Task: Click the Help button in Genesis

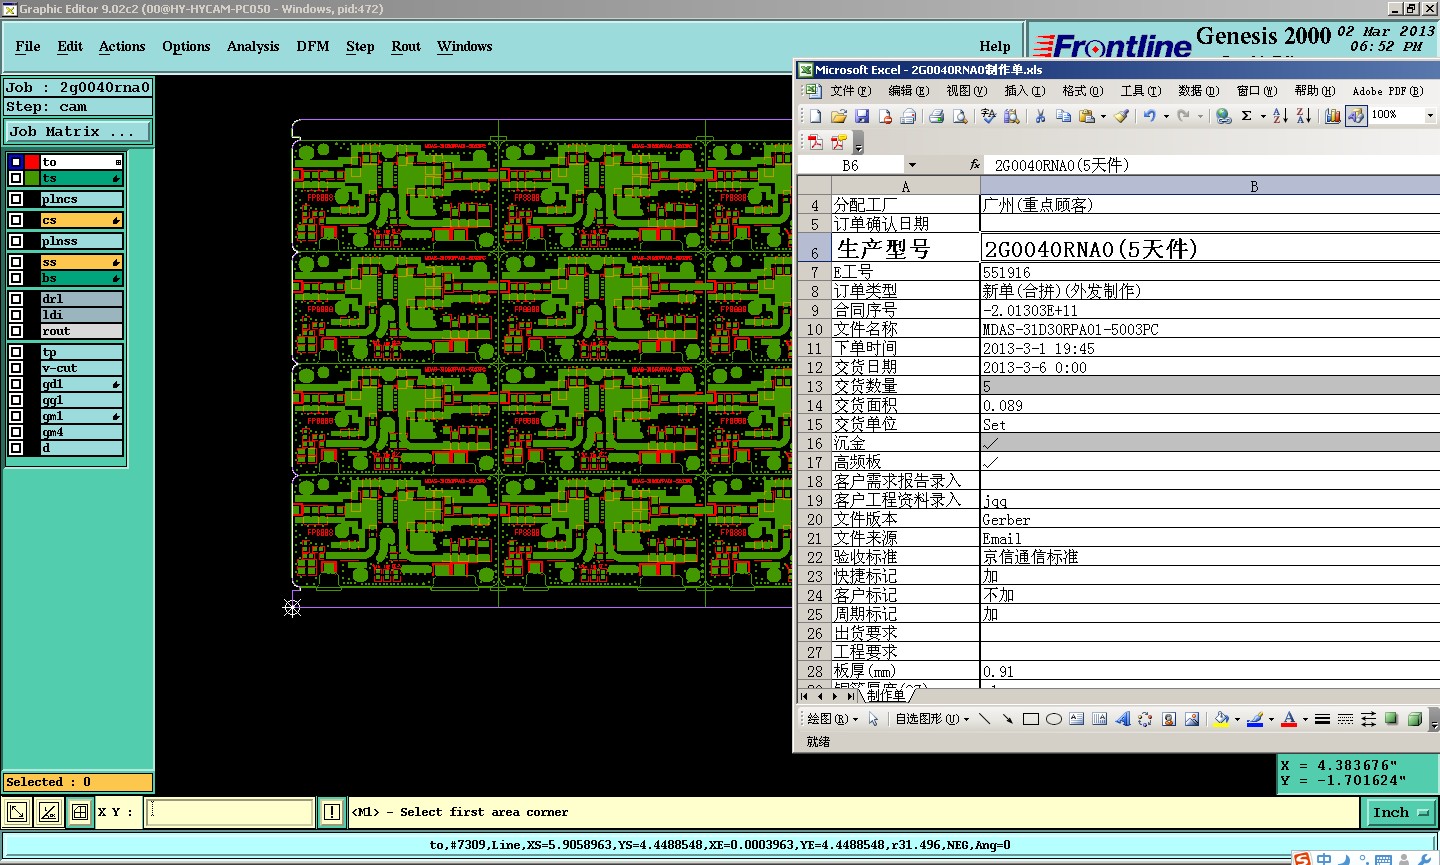Action: 994,47
